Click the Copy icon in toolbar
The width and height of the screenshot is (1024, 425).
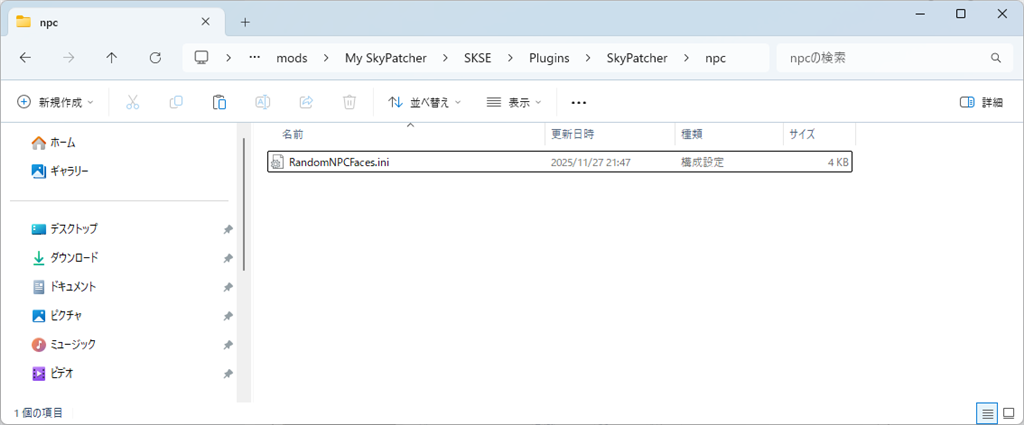click(176, 102)
